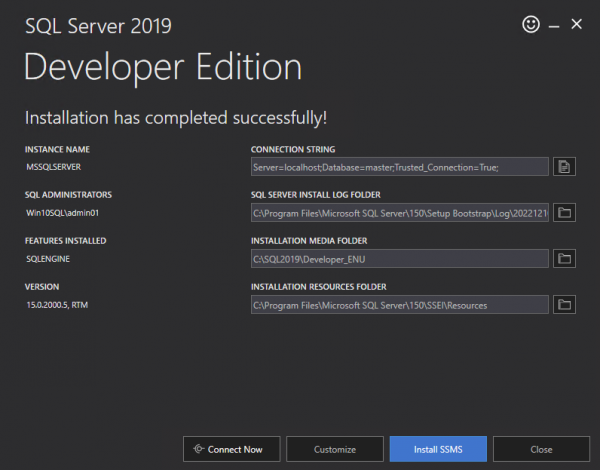The image size is (600, 470).
Task: Select the installation resources folder path field
Action: tap(400, 305)
